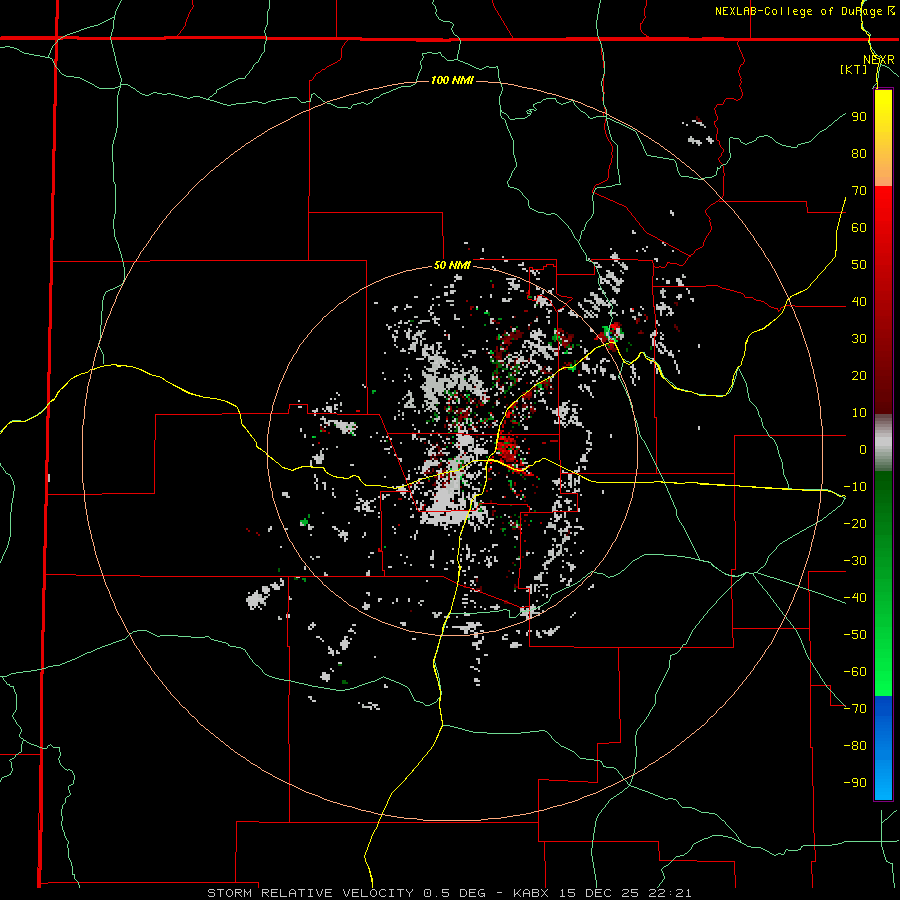Viewport: 900px width, 900px height.
Task: Click the 50 NMI range ring label
Action: pyautogui.click(x=452, y=265)
